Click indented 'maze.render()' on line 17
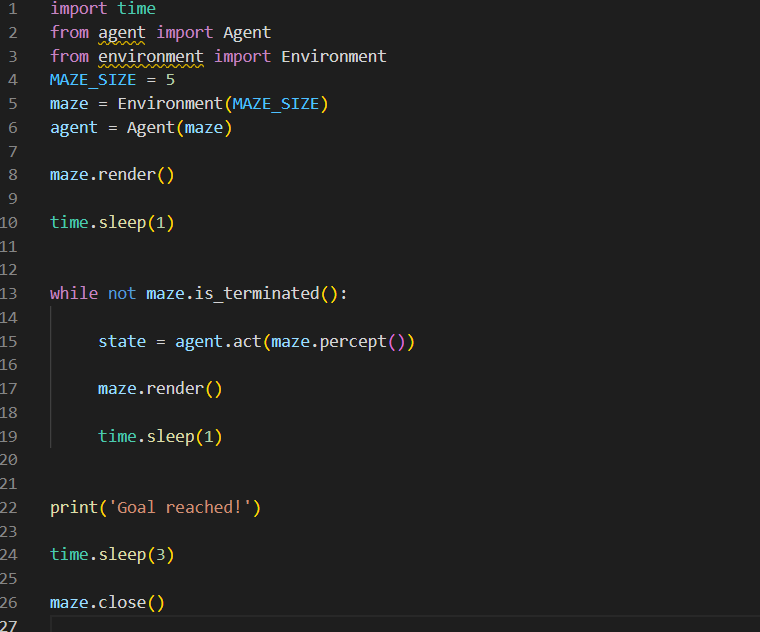The image size is (760, 632). click(160, 389)
